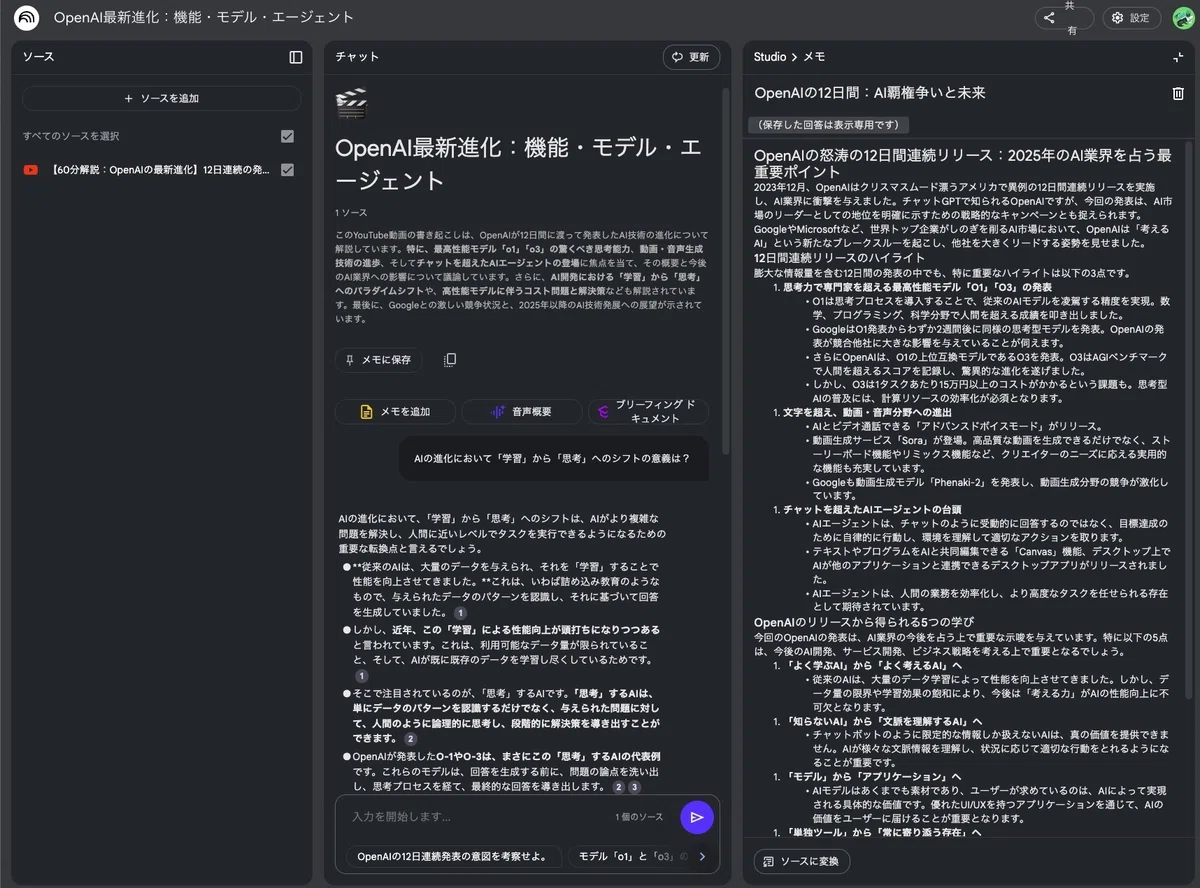Click the note title OpenAIの12日間：AI覇権争いと未来

(870, 93)
